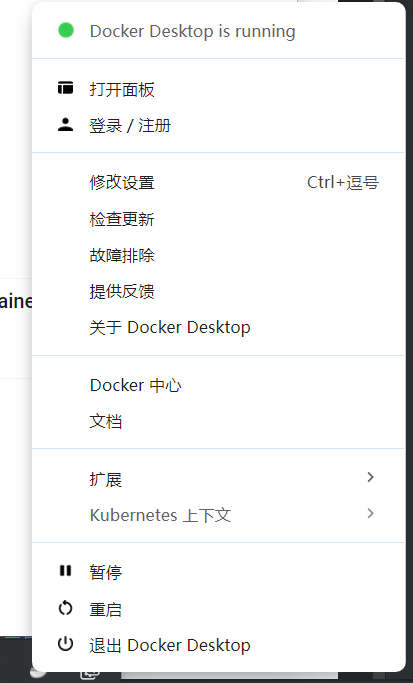The height and width of the screenshot is (683, 413).
Task: Select the Kubernetes 上下文 menu label
Action: click(x=160, y=515)
